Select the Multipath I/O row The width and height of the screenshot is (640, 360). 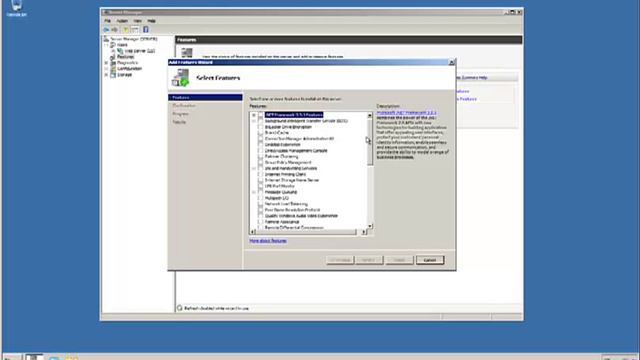pyautogui.click(x=276, y=198)
